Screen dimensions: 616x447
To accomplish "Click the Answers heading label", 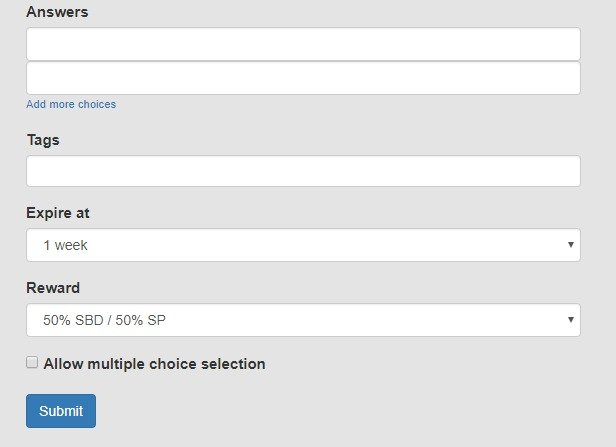I will click(x=57, y=12).
